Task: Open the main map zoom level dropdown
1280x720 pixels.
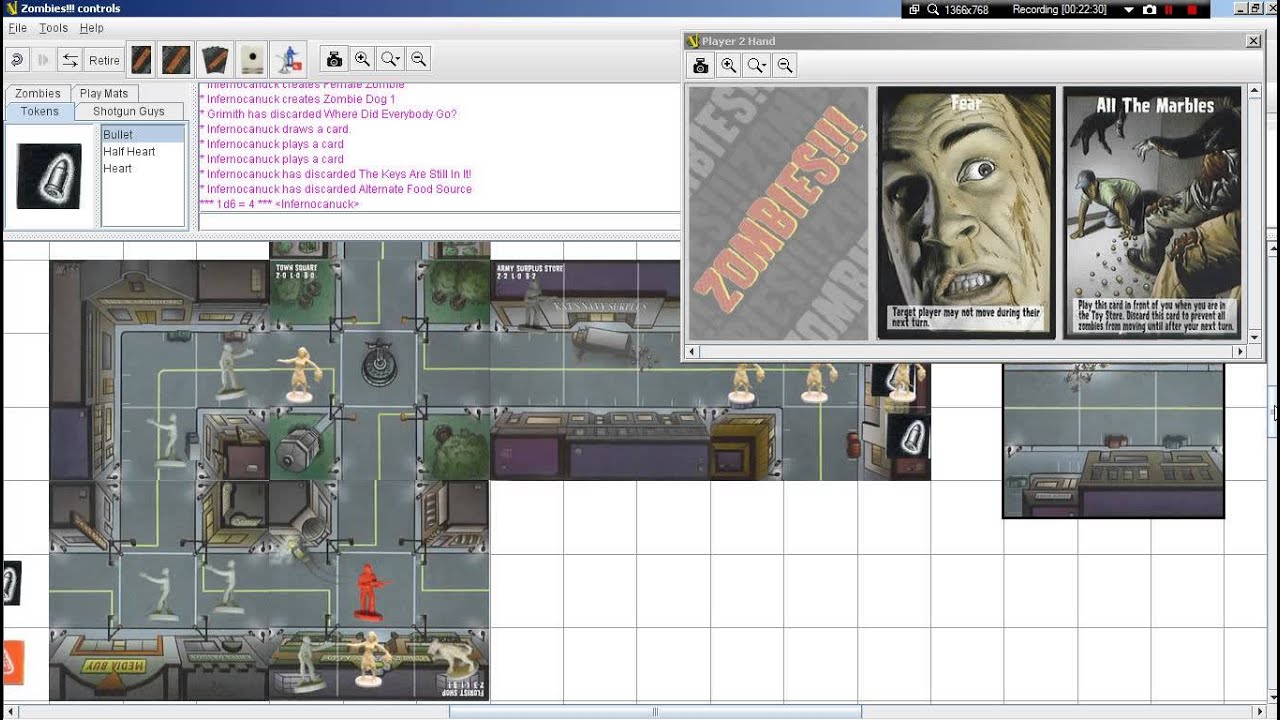Action: tap(390, 60)
